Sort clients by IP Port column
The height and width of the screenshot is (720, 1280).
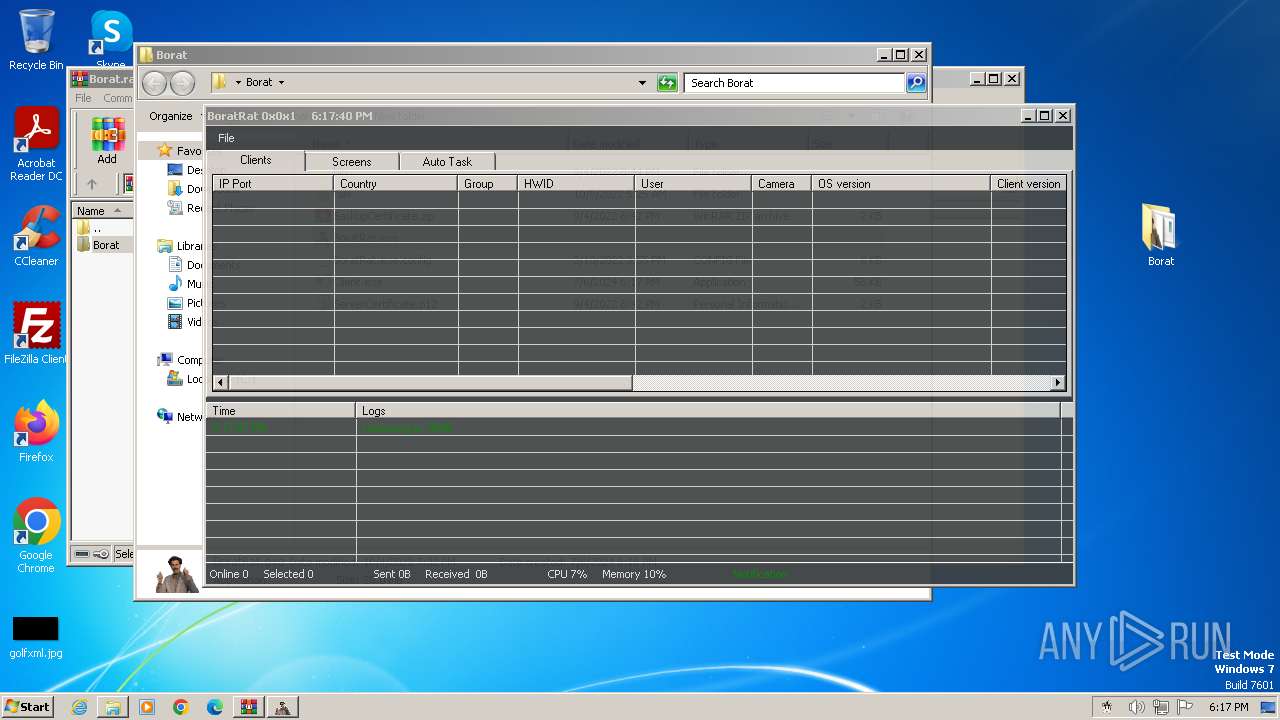[x=273, y=184]
